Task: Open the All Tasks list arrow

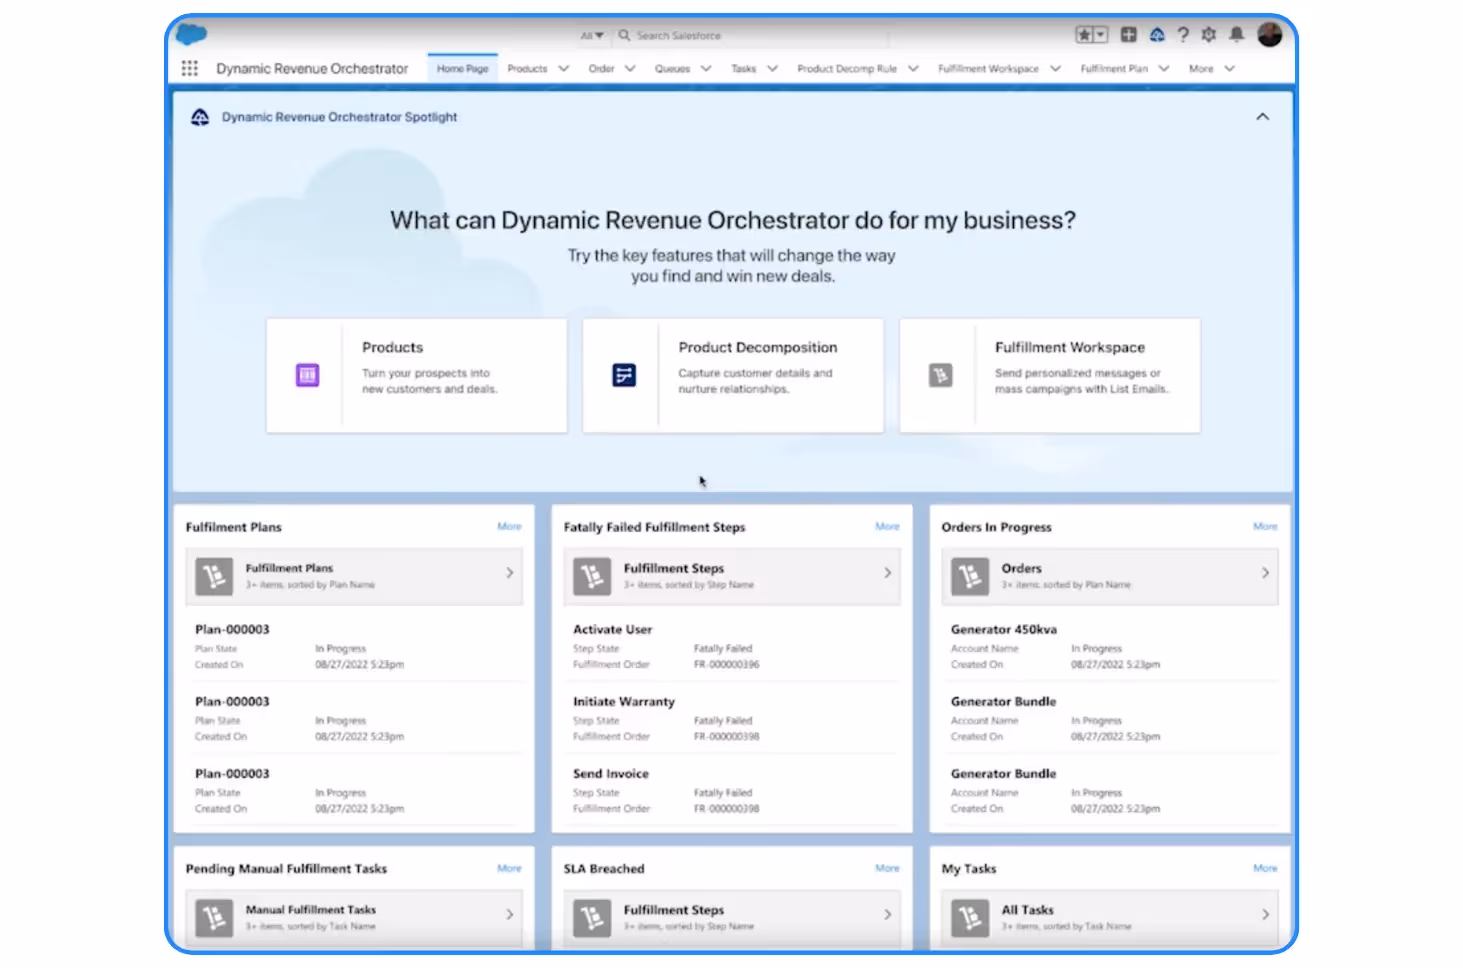Action: tap(1265, 915)
